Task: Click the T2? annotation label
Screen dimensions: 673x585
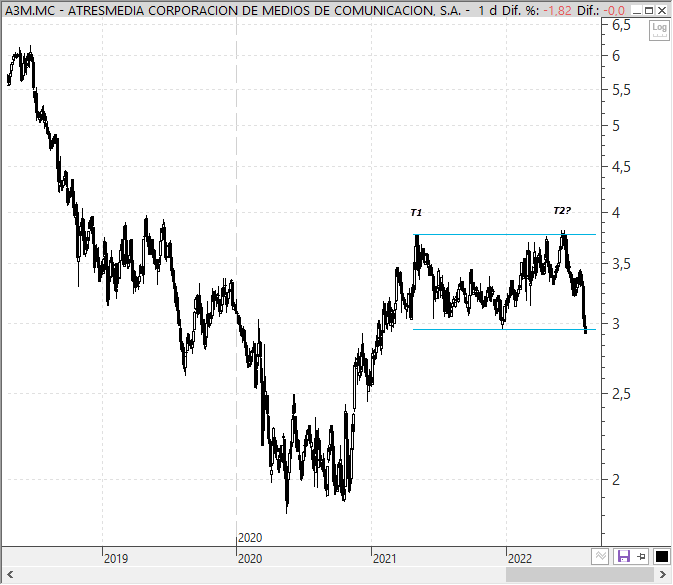Action: 562,210
